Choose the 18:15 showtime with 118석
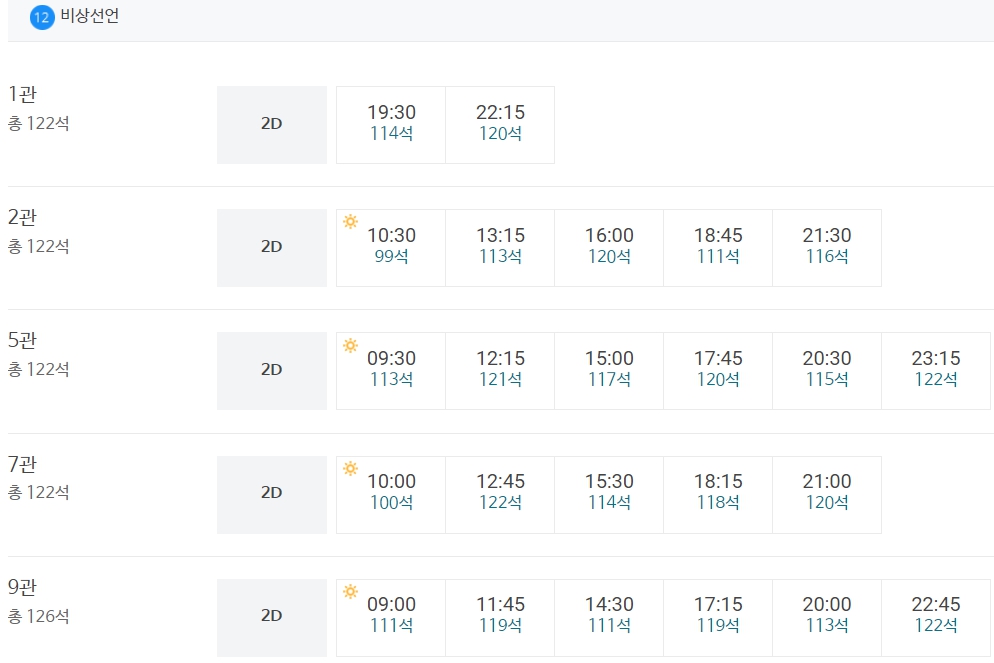The height and width of the screenshot is (663, 994). click(x=718, y=495)
